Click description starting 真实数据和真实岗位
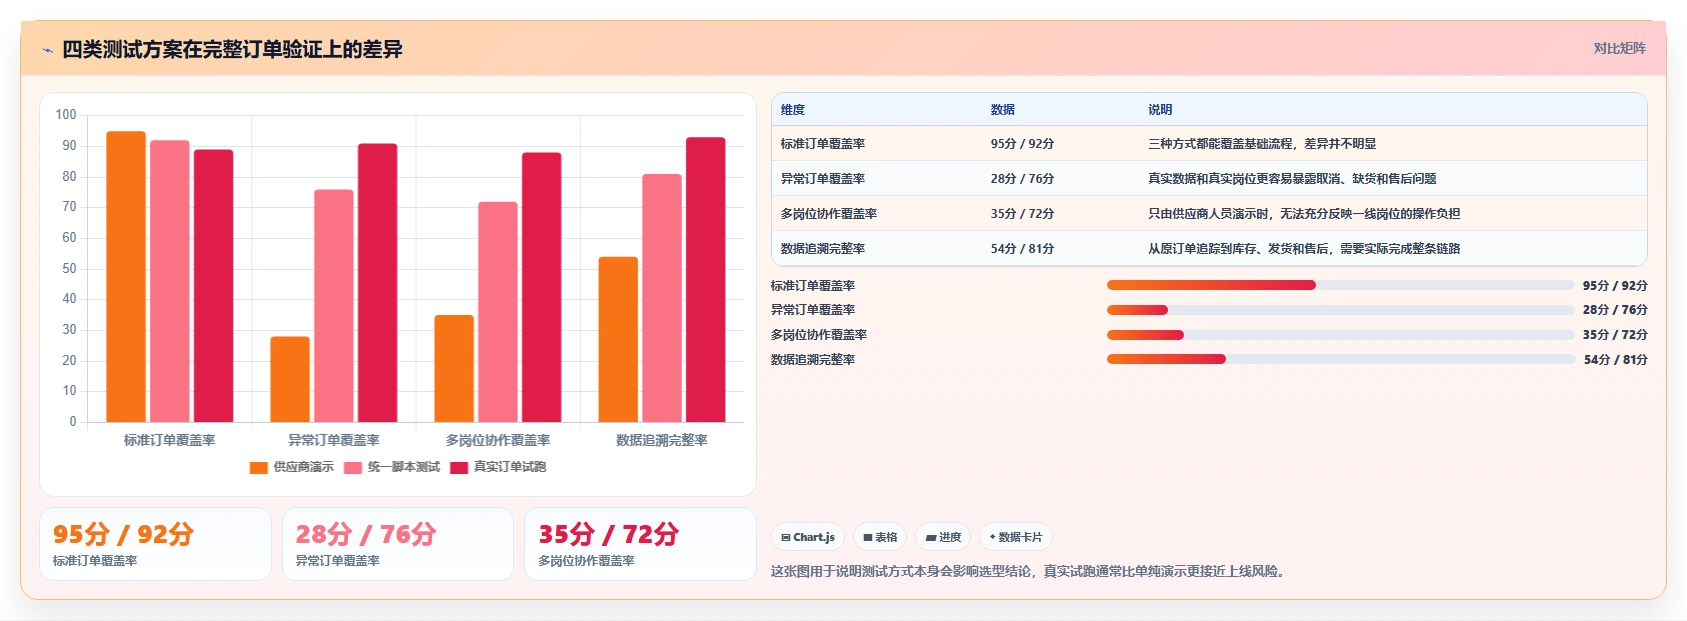Viewport: 1687px width, 621px height. 1292,179
